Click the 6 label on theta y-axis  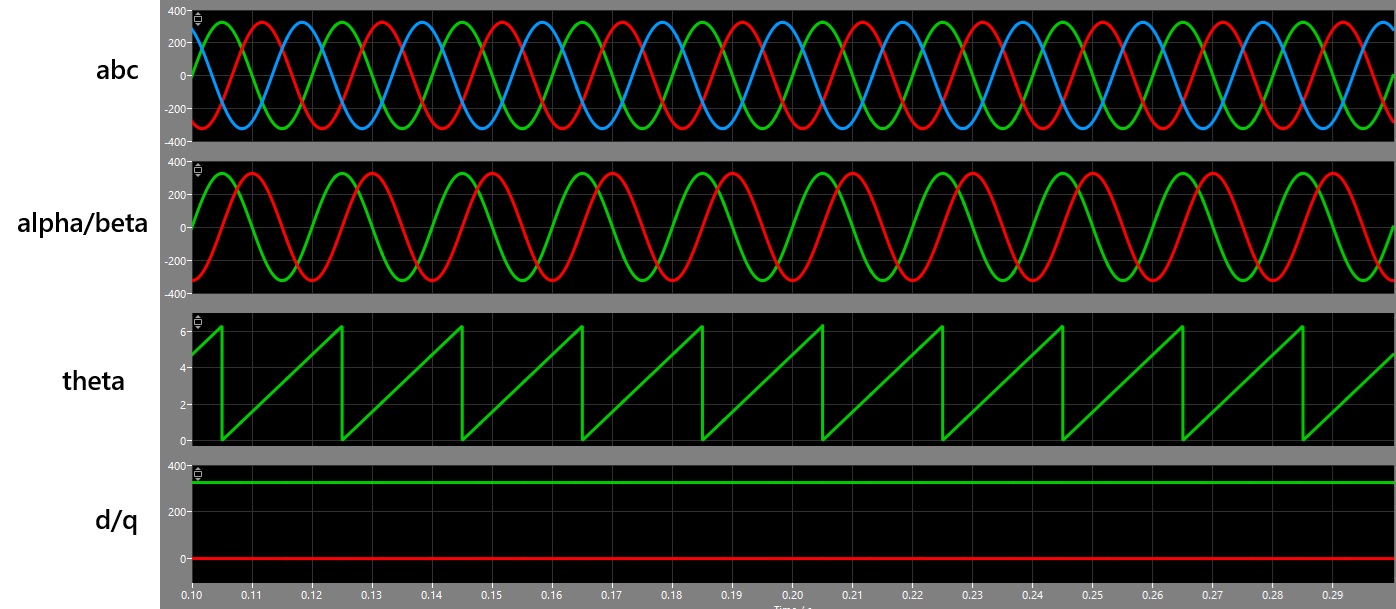(x=183, y=331)
